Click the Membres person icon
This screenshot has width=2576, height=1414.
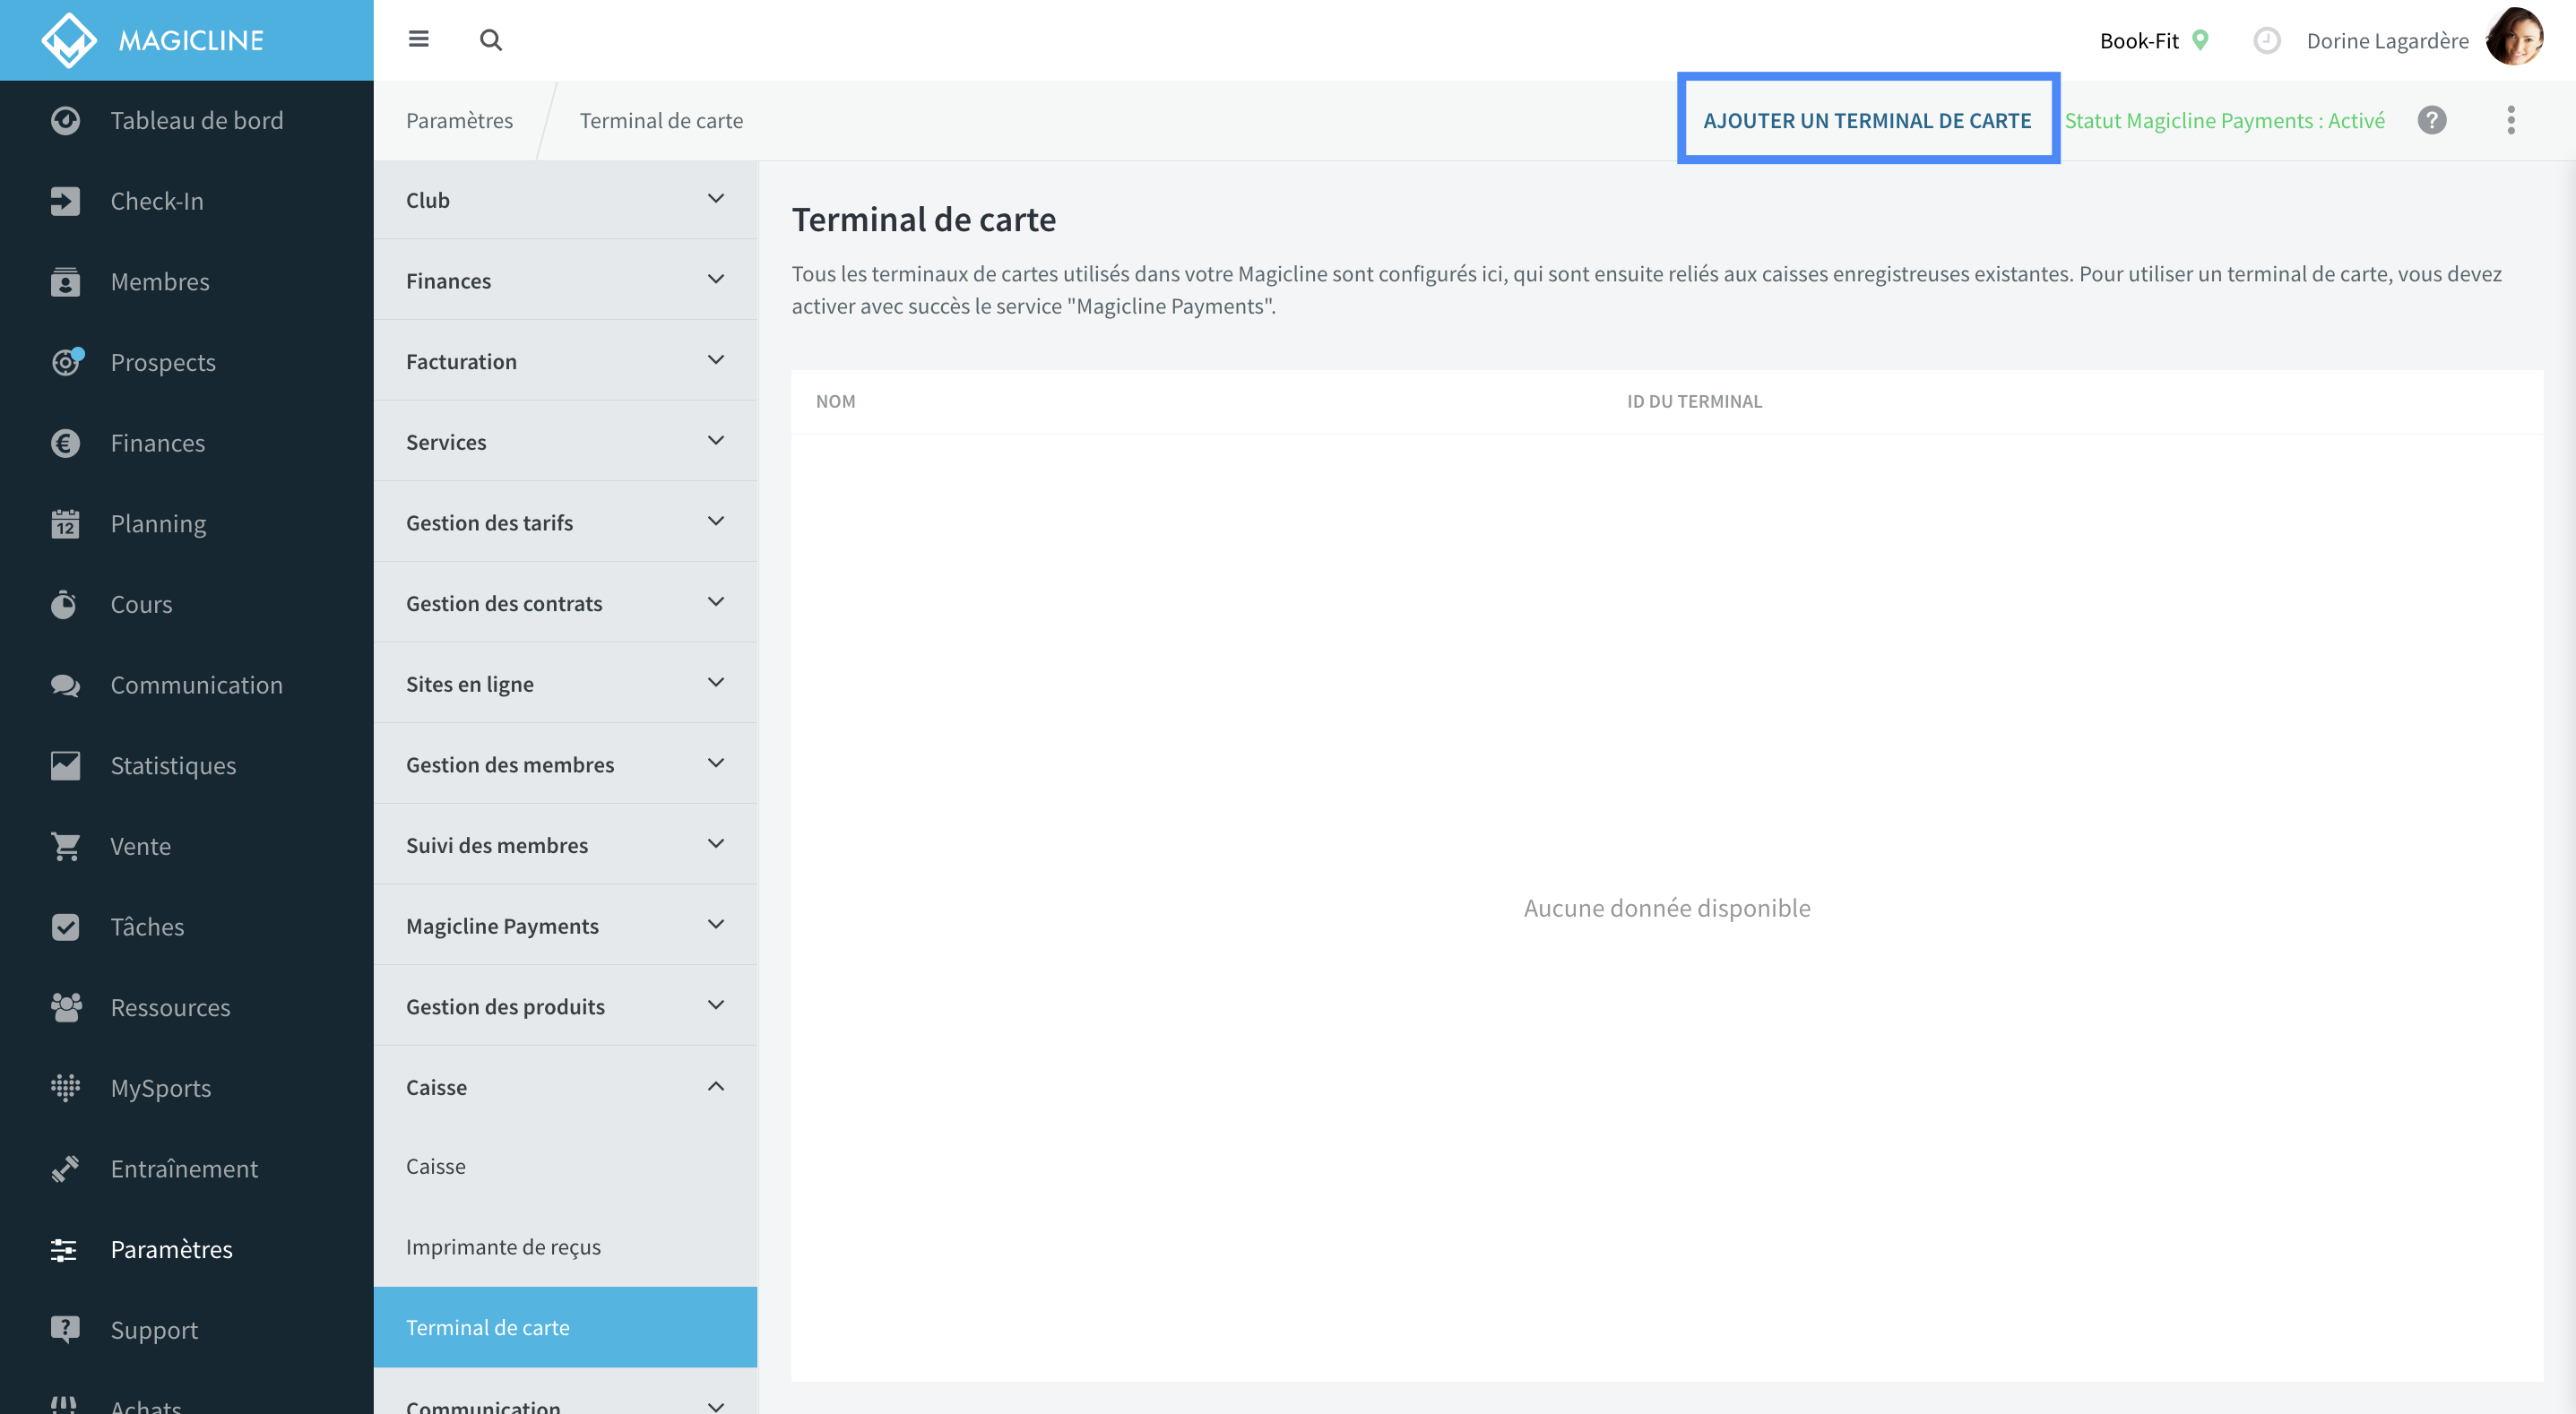pyautogui.click(x=65, y=282)
